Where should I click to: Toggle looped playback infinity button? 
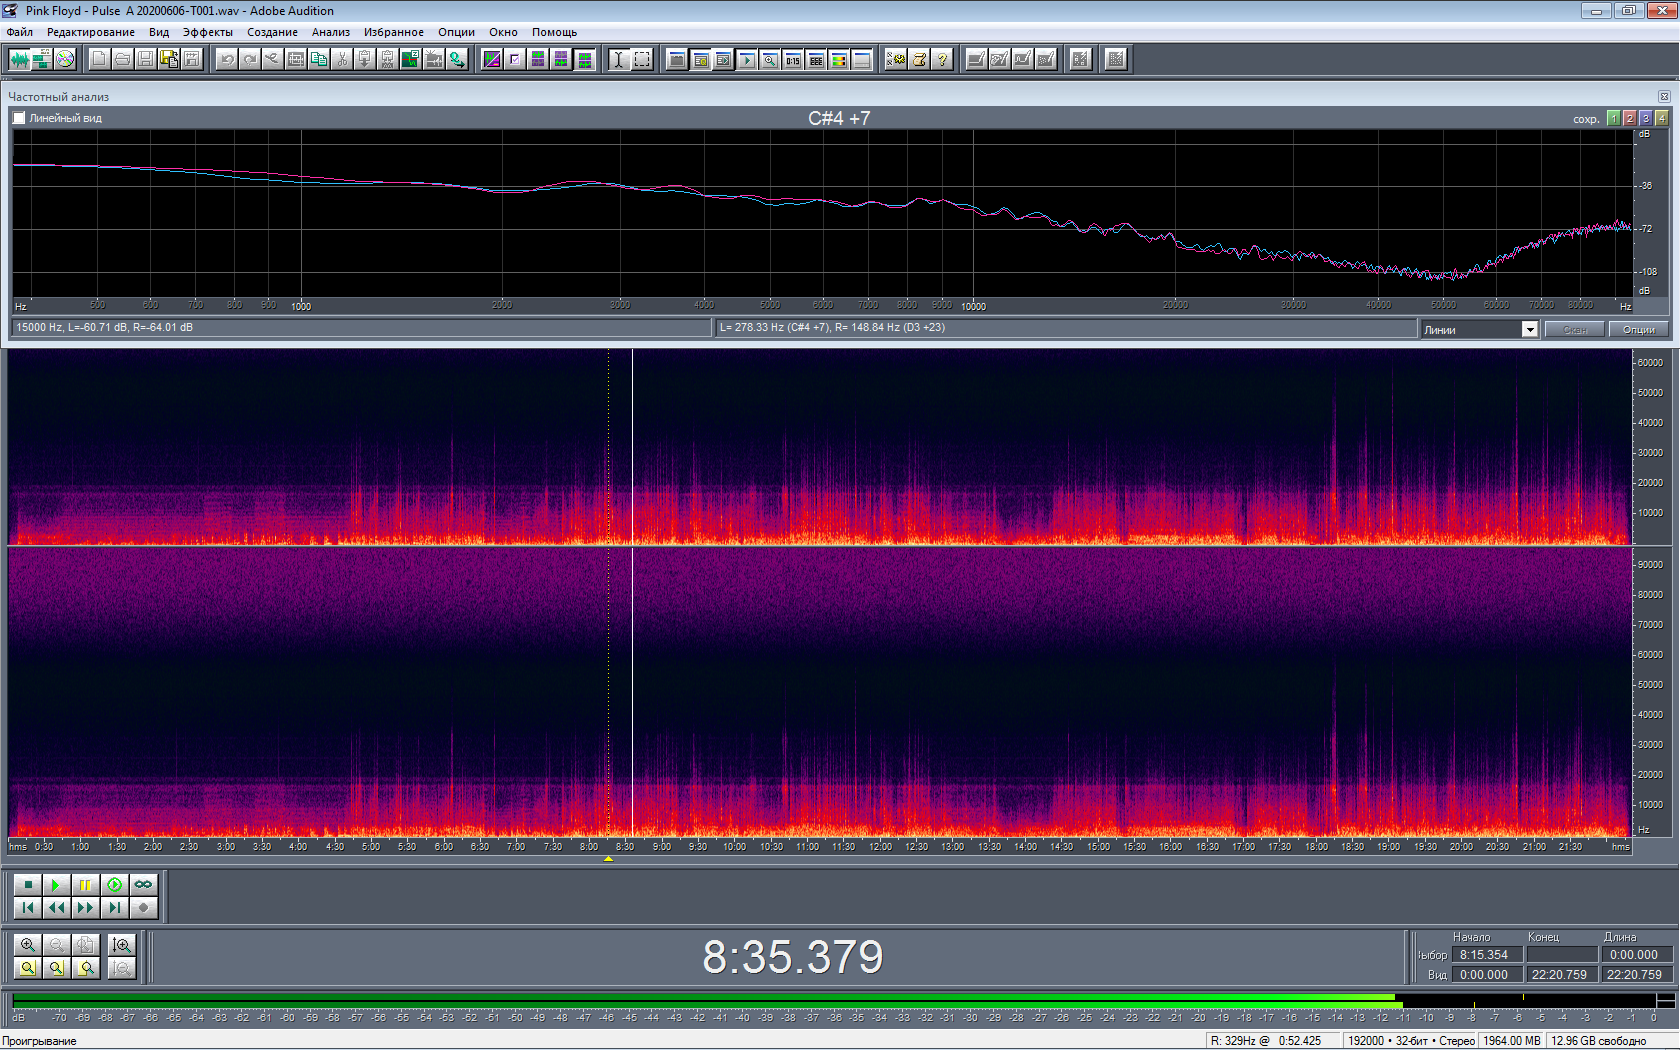(x=144, y=884)
